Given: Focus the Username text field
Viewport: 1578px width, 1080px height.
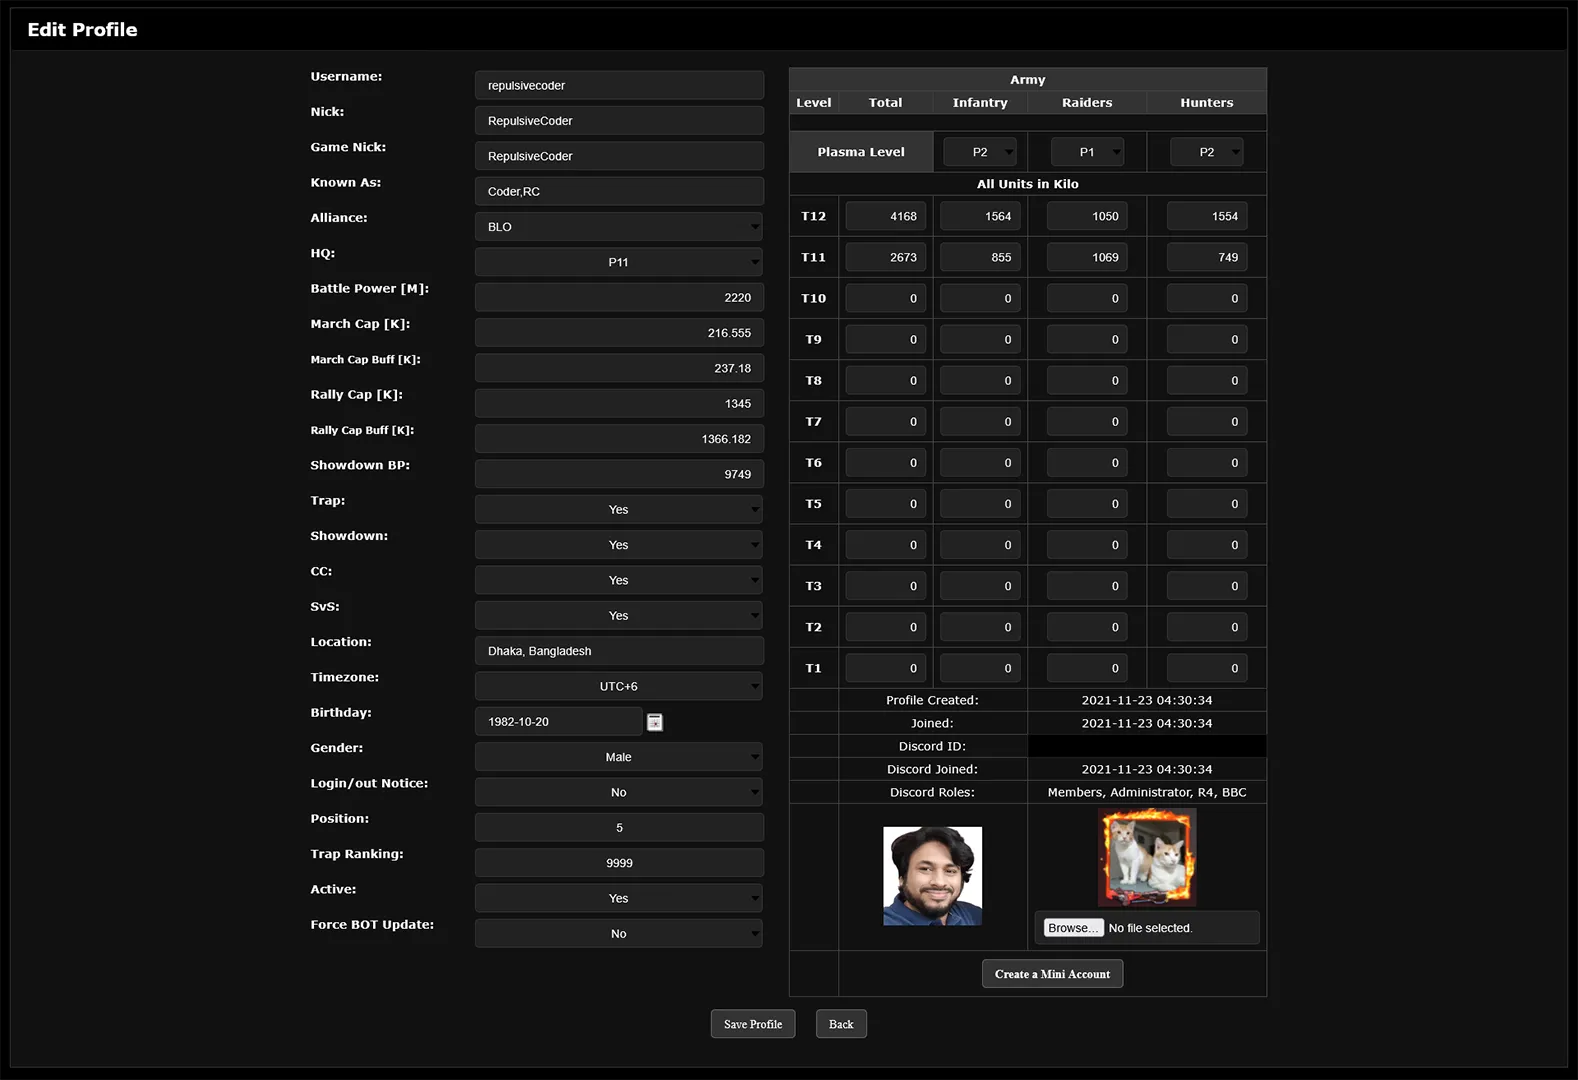Looking at the screenshot, I should (x=619, y=86).
